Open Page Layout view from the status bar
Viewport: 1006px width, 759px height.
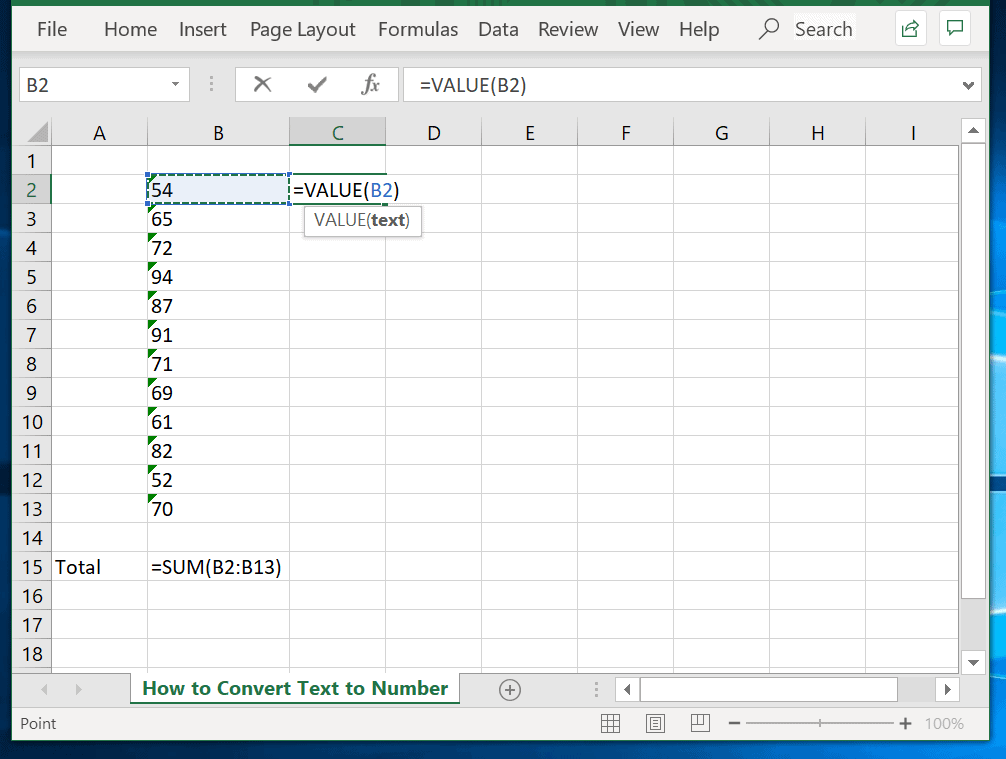[655, 723]
